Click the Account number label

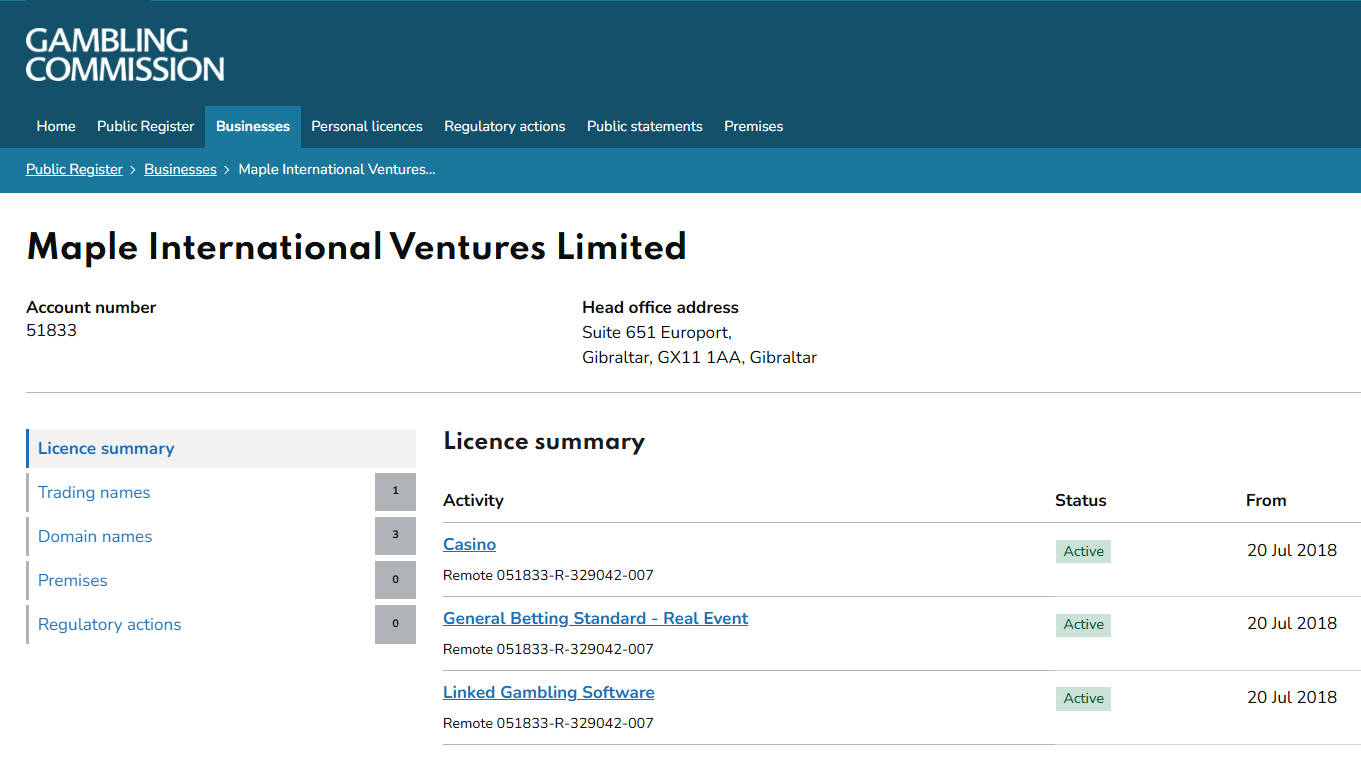[91, 307]
